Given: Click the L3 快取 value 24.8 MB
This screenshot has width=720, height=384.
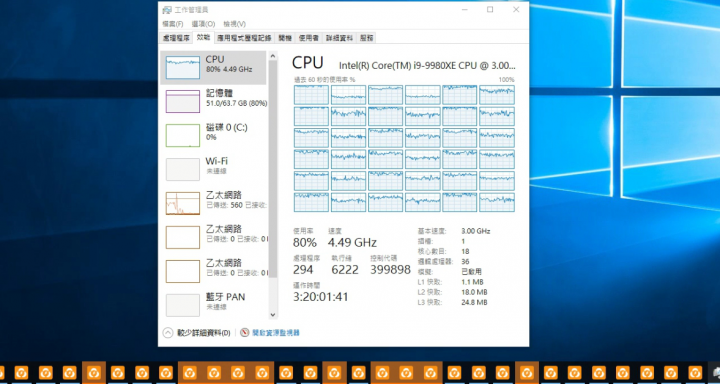Looking at the screenshot, I should 474,302.
